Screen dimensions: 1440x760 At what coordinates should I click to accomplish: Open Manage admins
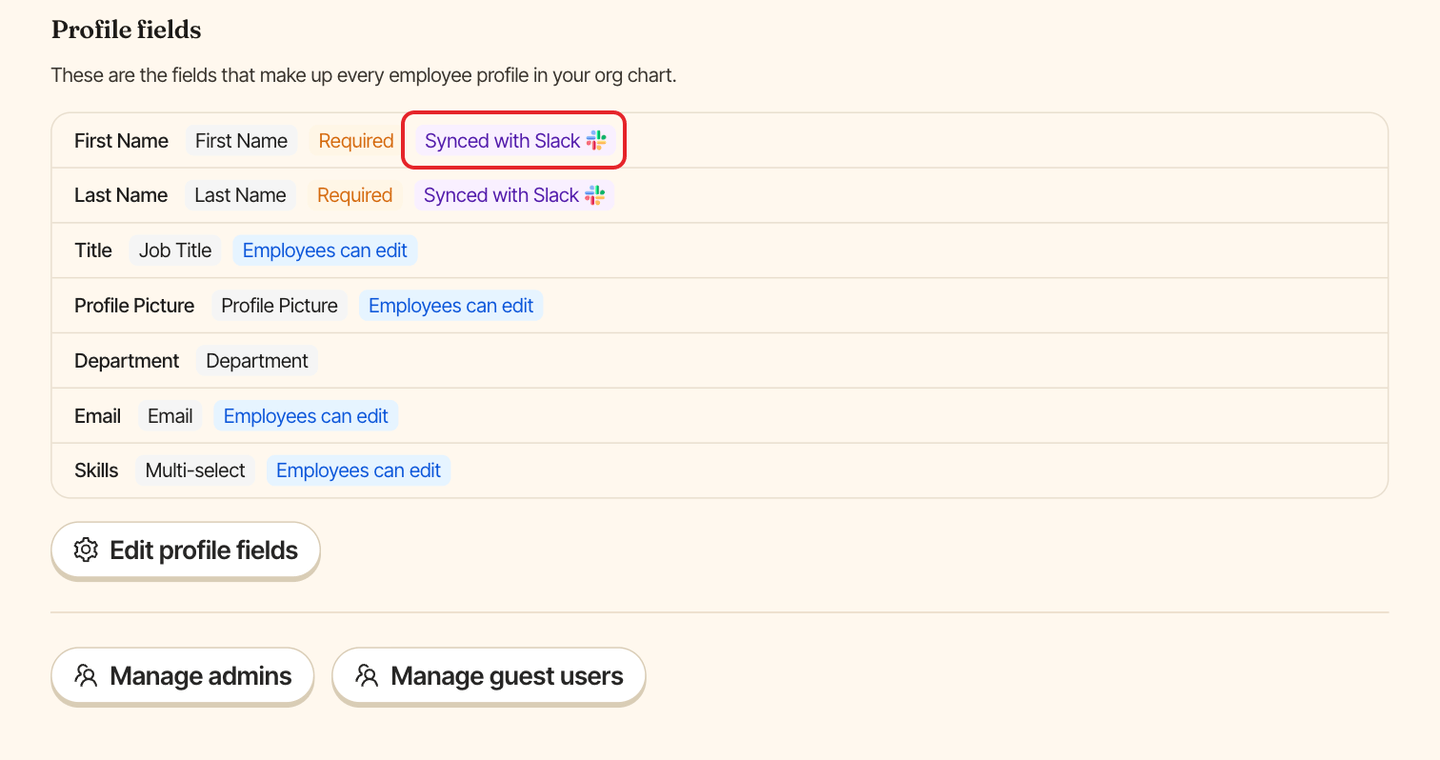182,676
